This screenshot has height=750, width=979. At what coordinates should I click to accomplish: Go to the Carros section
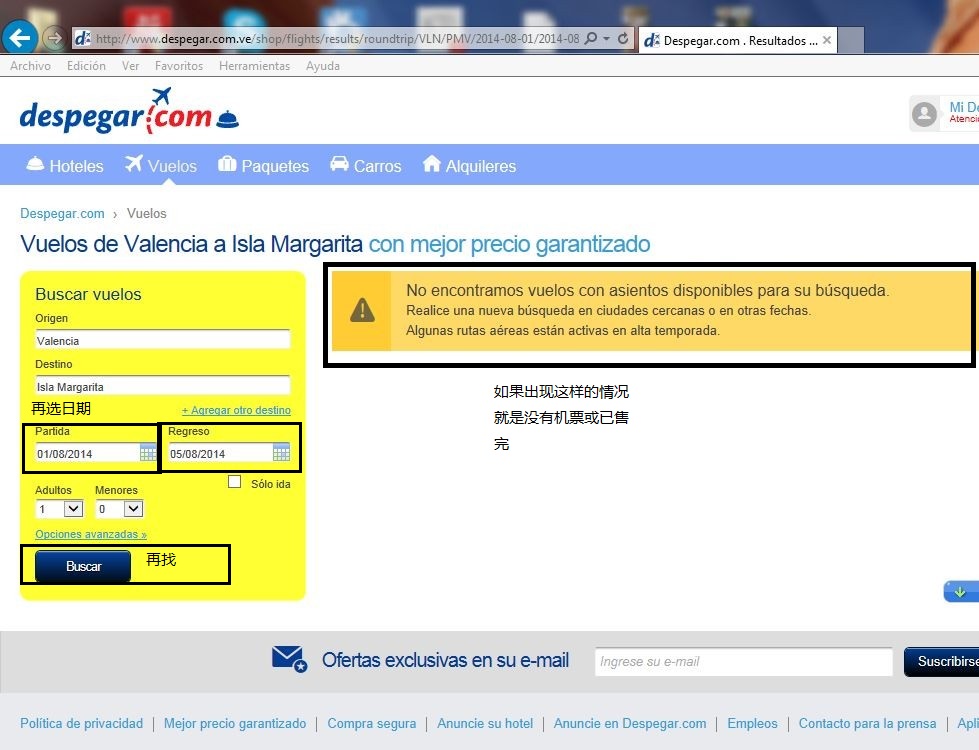pyautogui.click(x=366, y=165)
